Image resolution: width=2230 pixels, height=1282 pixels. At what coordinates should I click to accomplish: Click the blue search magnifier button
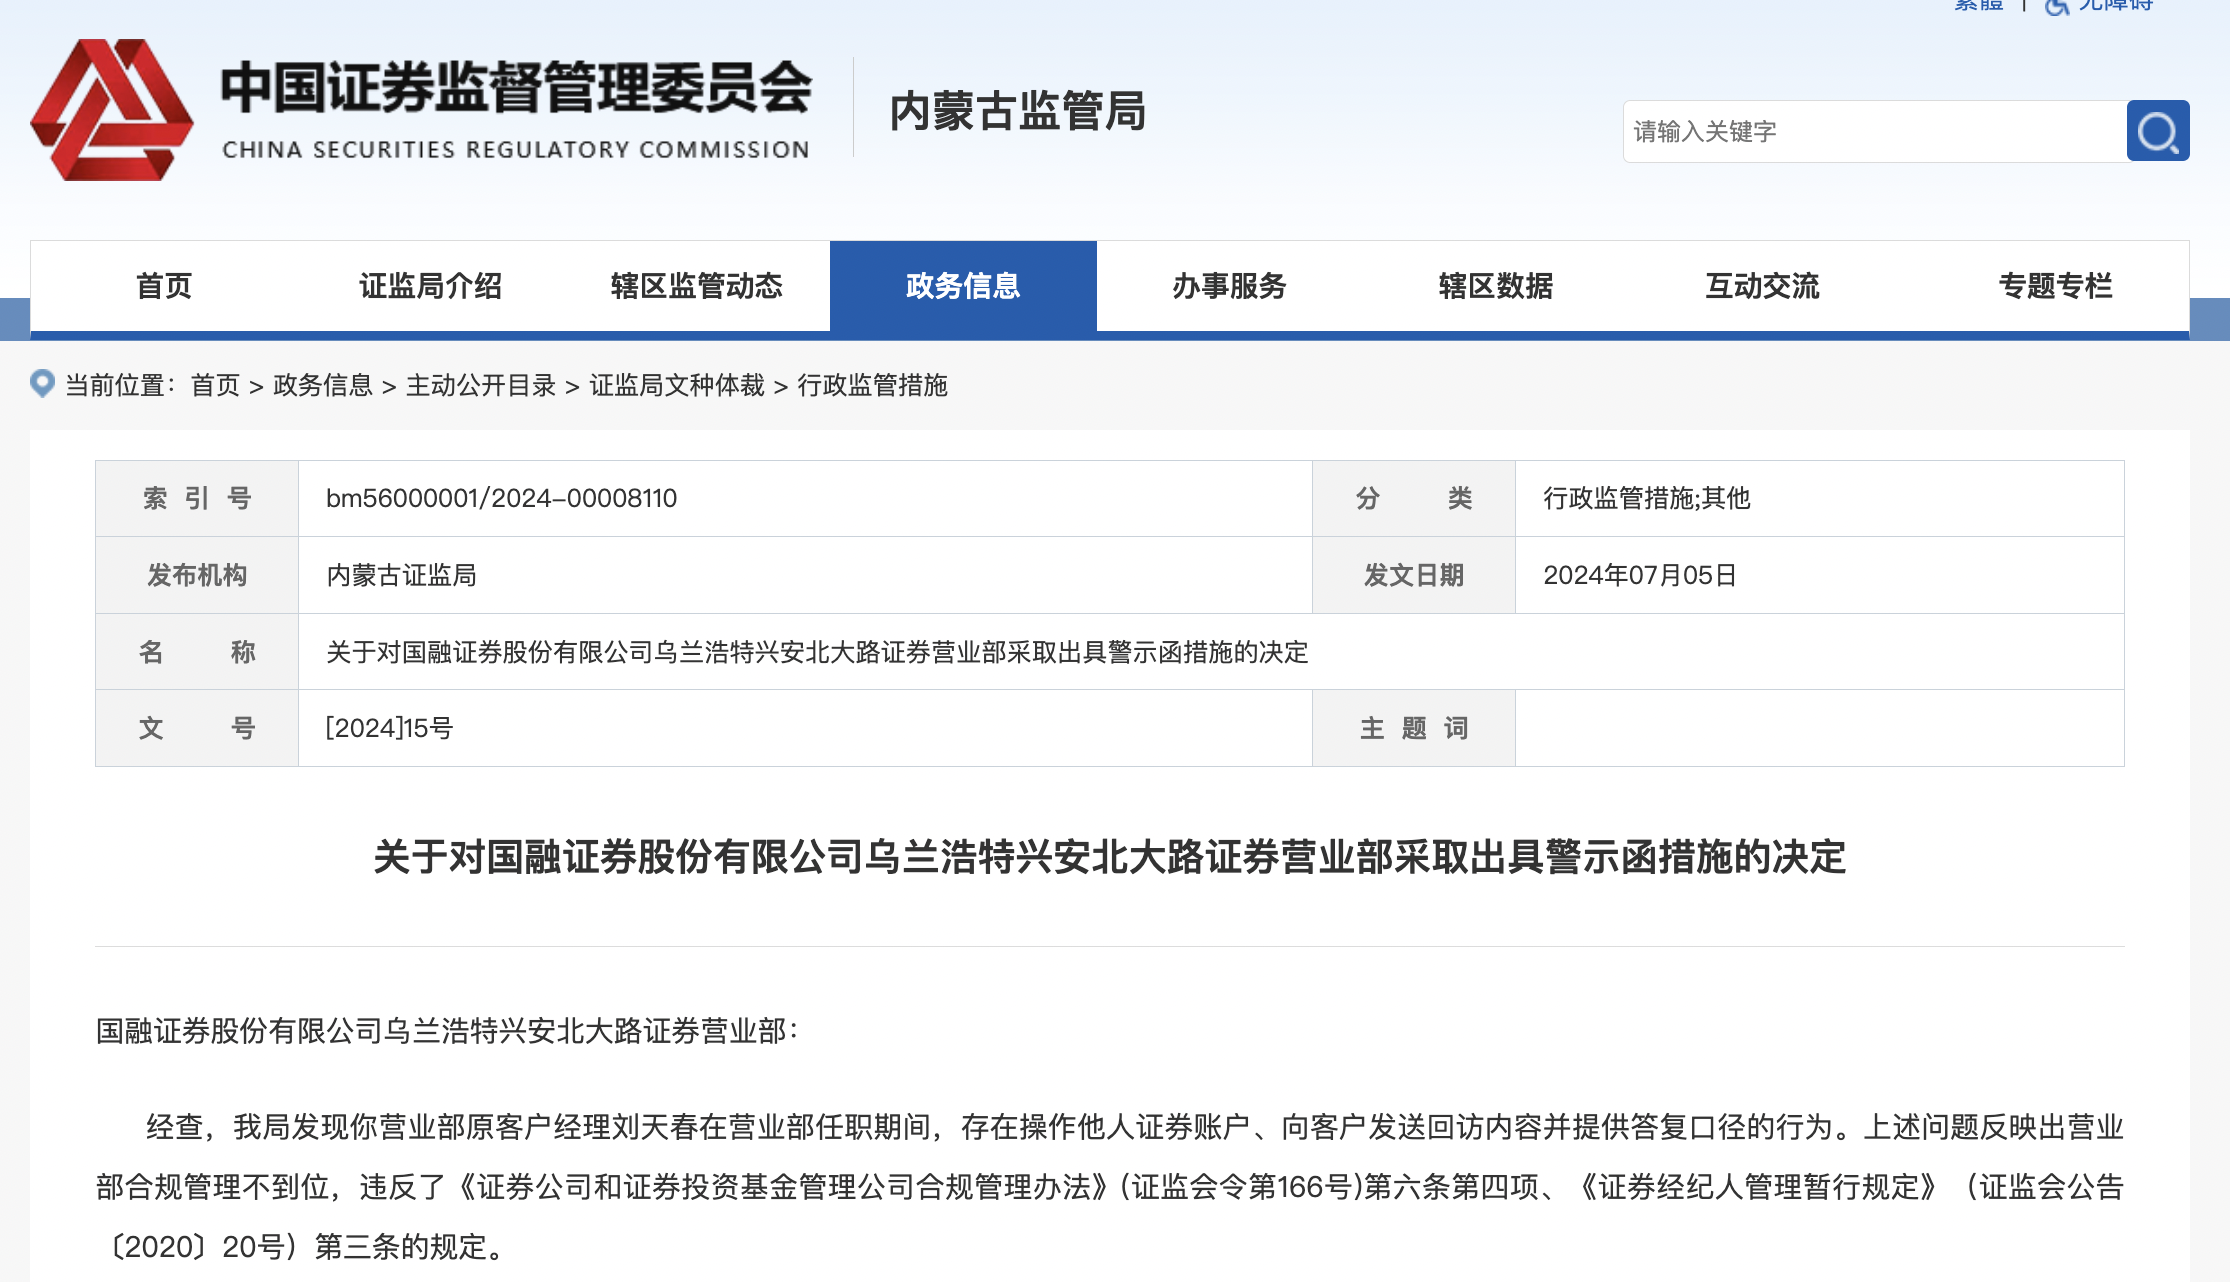click(2157, 131)
